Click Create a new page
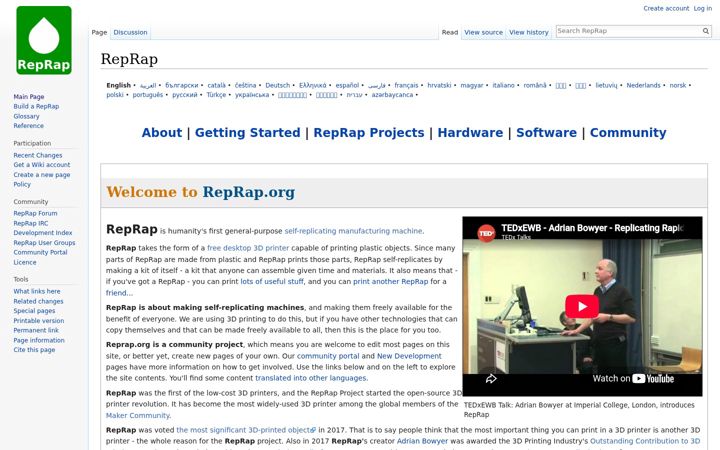 coord(42,174)
